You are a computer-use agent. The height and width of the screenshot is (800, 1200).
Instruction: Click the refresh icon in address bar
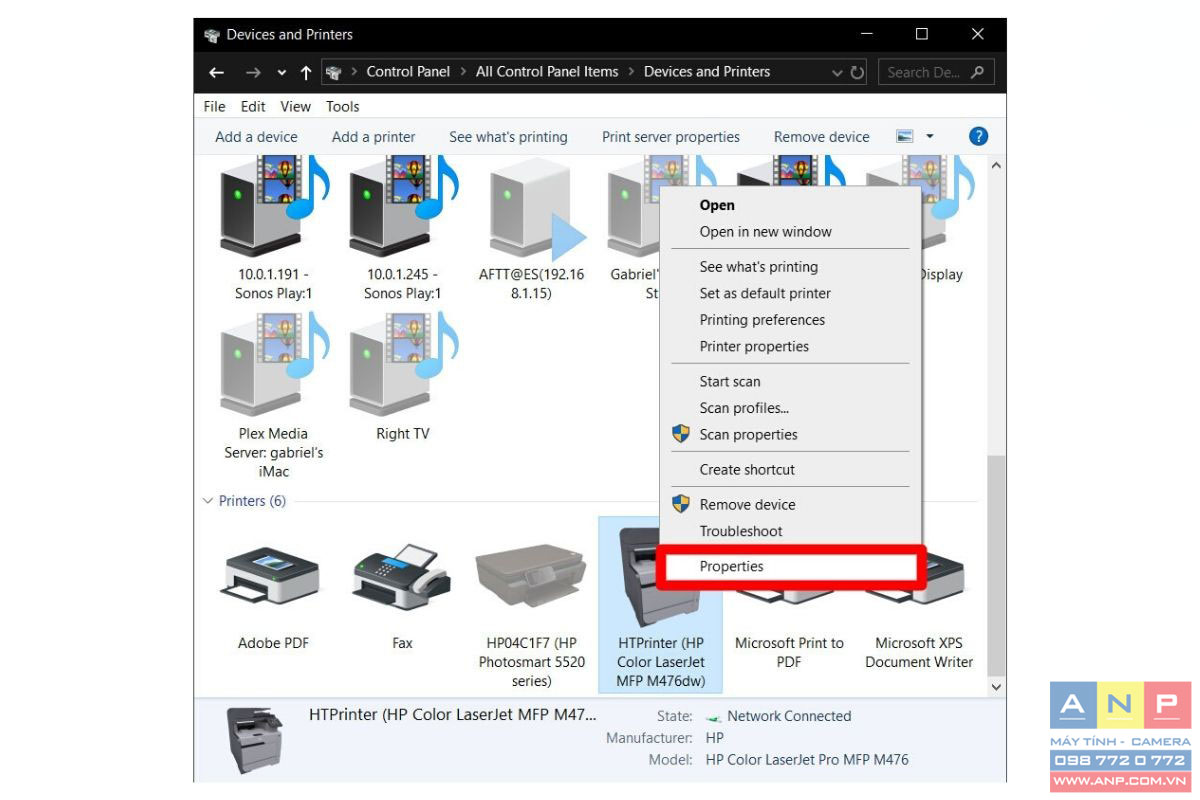click(857, 72)
